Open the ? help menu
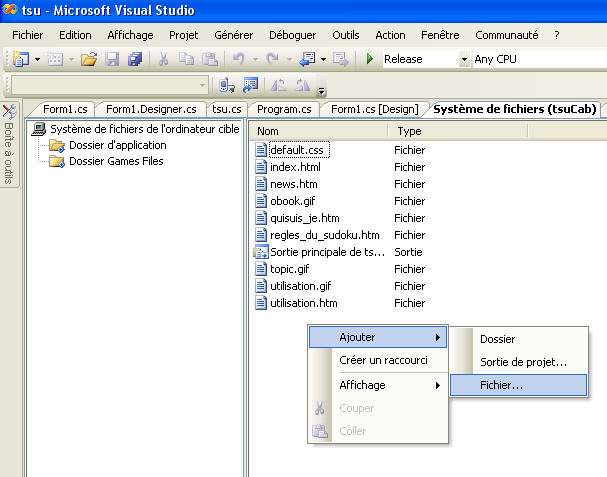607x477 pixels. coord(556,35)
